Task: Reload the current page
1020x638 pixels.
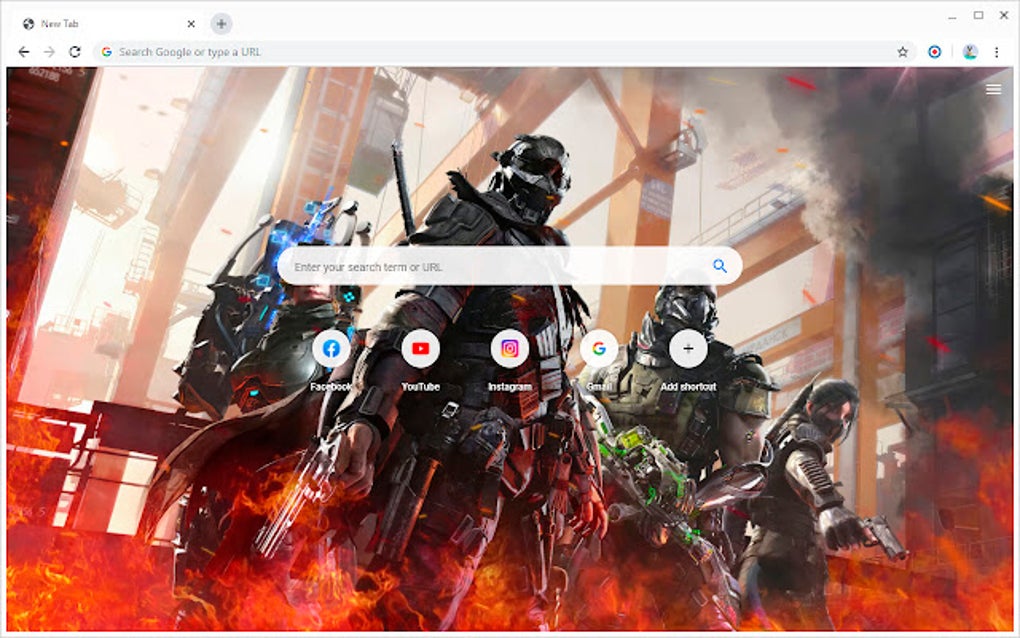Action: 75,50
